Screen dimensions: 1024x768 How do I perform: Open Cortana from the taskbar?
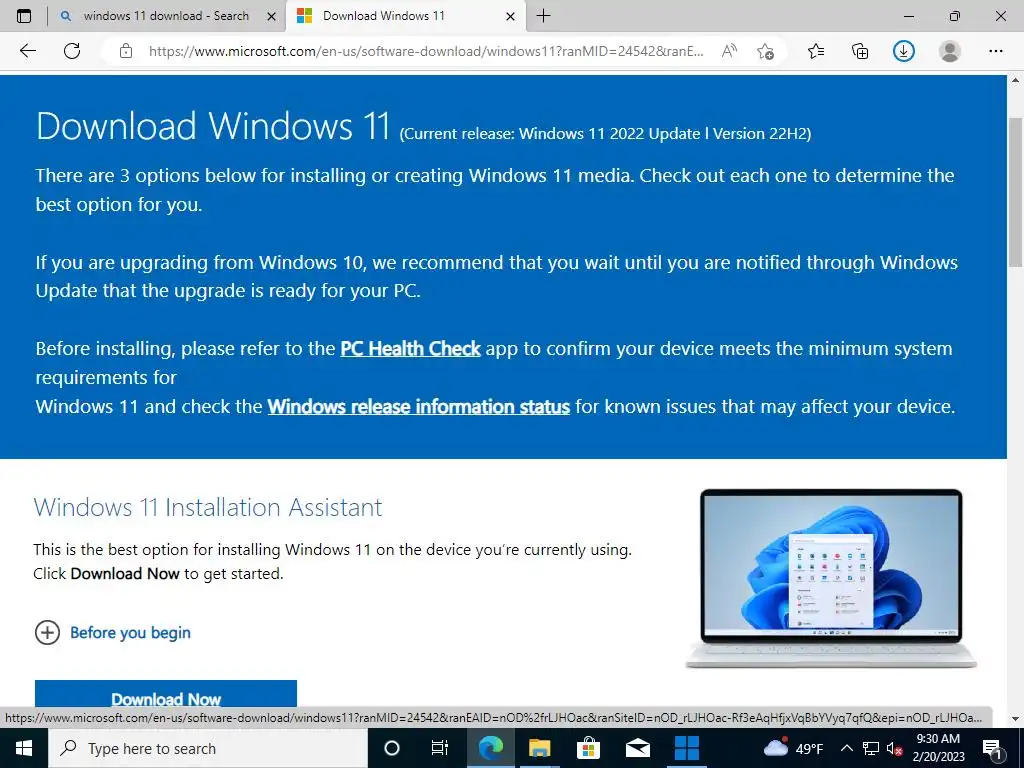[x=392, y=748]
